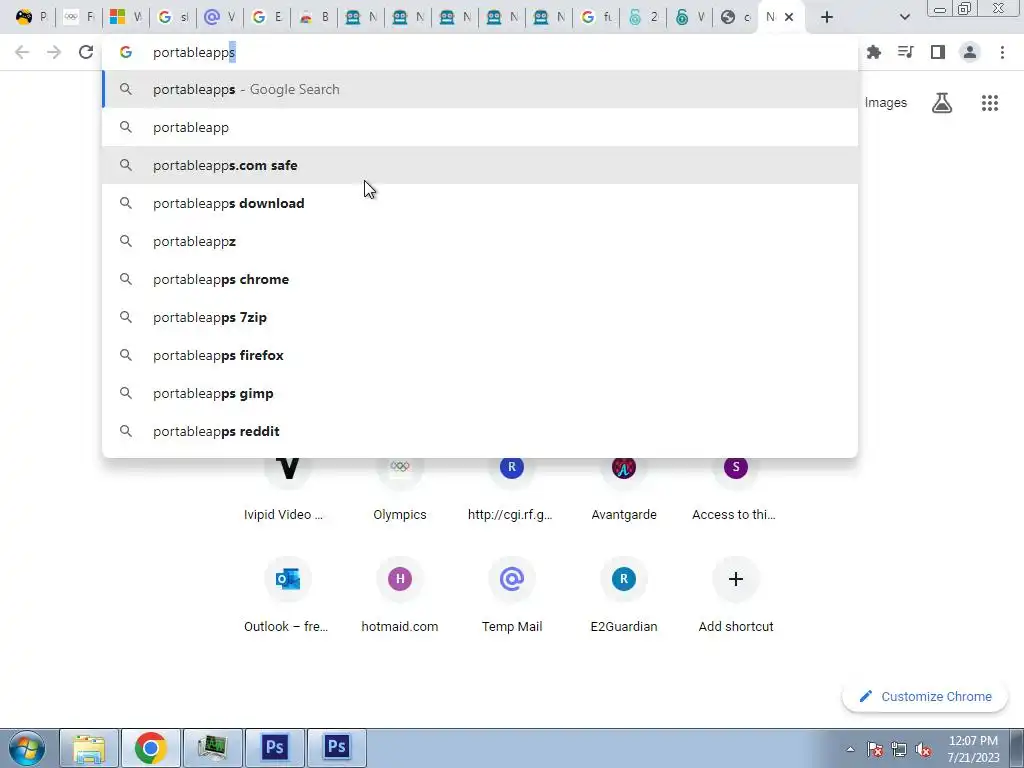
Task: Choose 'portableapps download' suggestion
Action: (480, 203)
